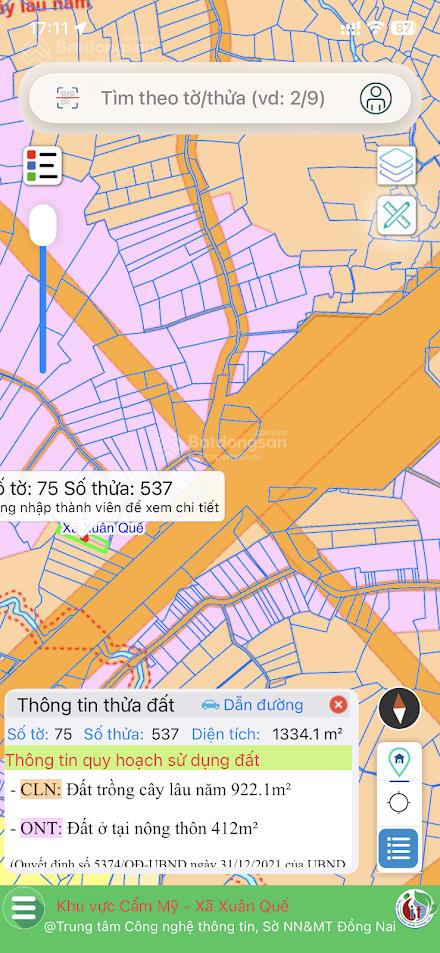Tap the car icon beside Dẫn đường

coord(210,704)
